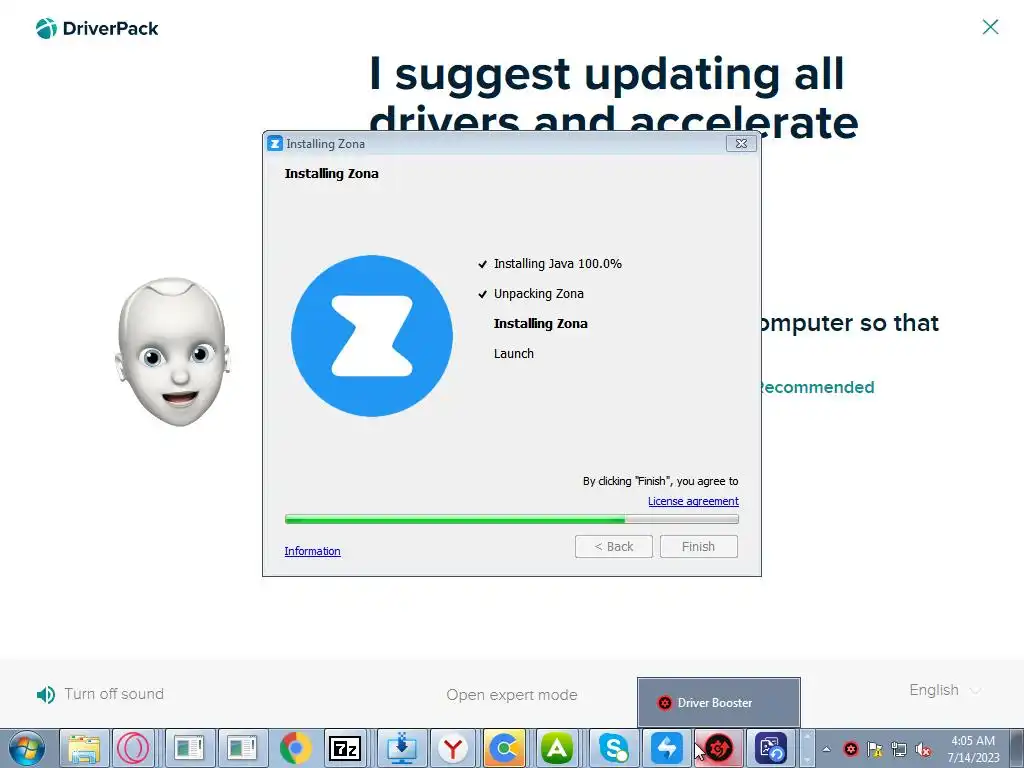Open Driver Booster from the taskbar

point(718,748)
